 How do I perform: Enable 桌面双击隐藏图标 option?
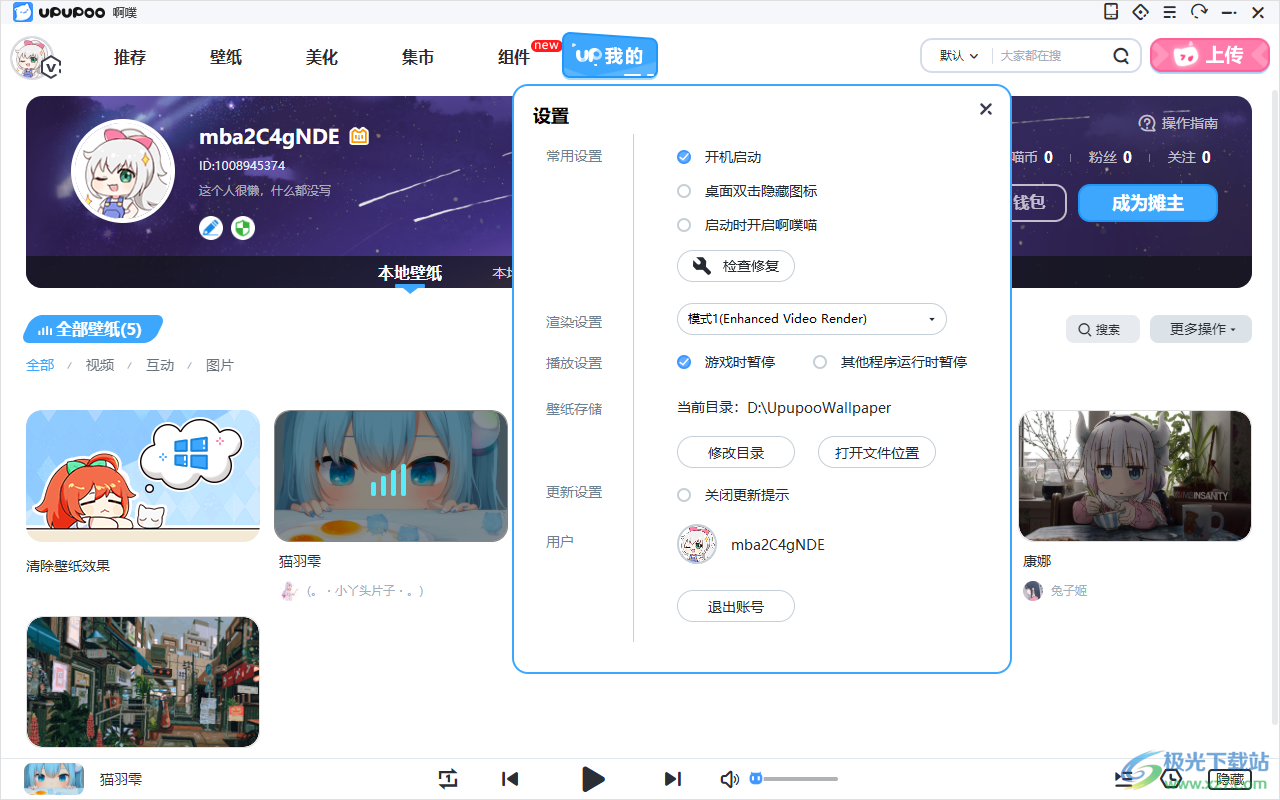point(684,191)
